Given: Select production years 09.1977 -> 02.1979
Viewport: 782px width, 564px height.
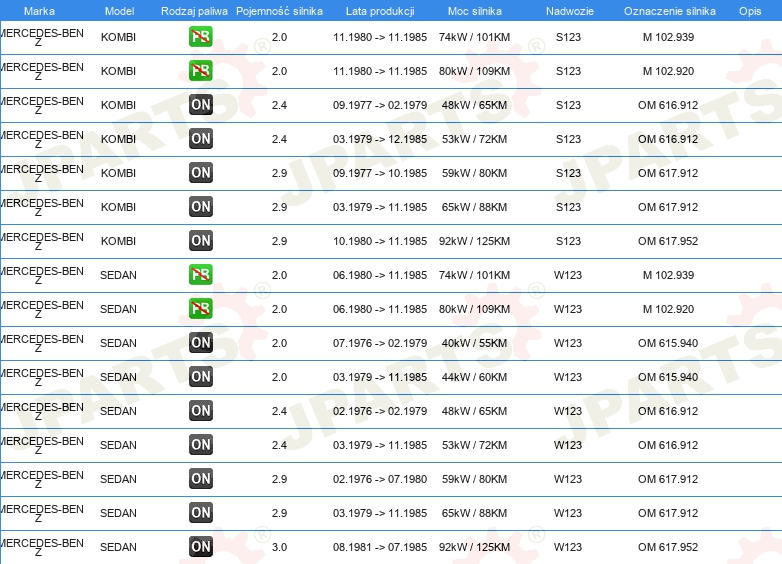Looking at the screenshot, I should tap(380, 105).
